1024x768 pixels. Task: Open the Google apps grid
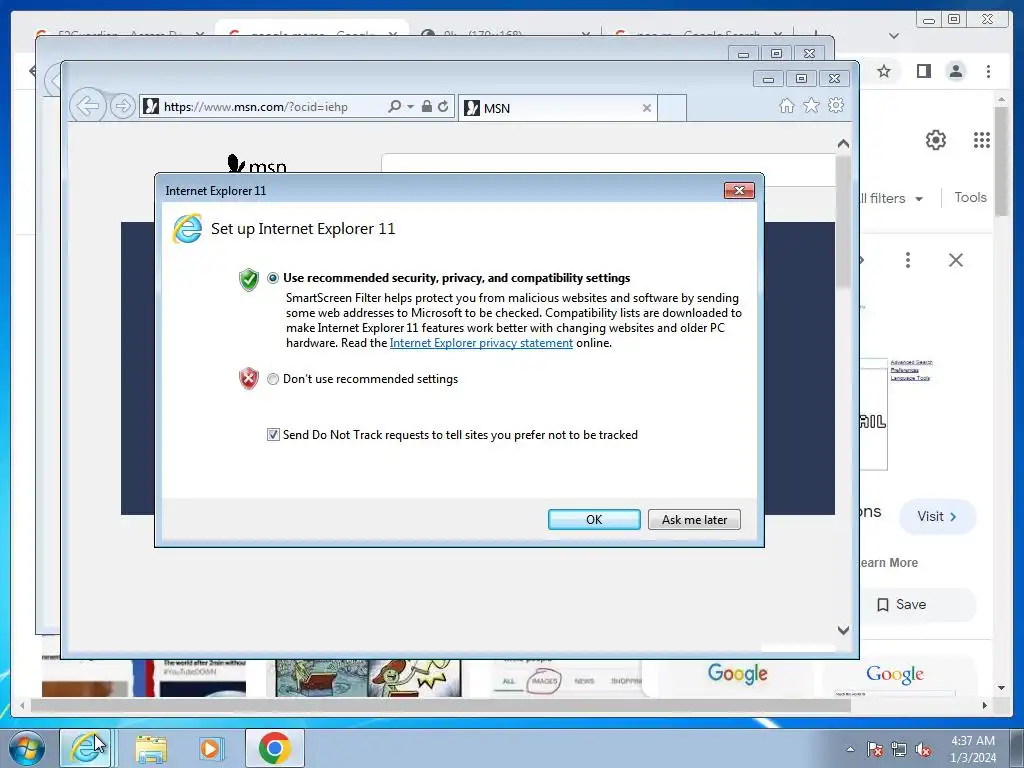click(x=982, y=140)
